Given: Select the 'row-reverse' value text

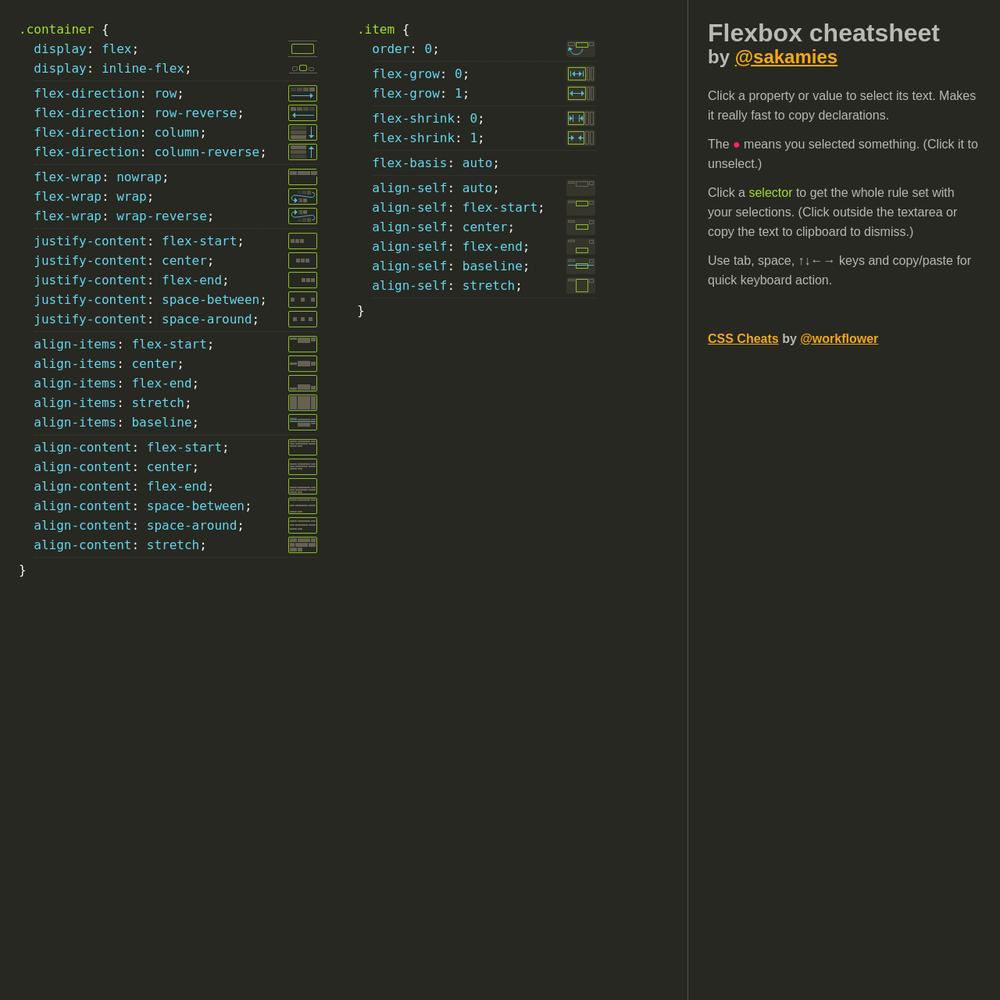Looking at the screenshot, I should point(196,113).
